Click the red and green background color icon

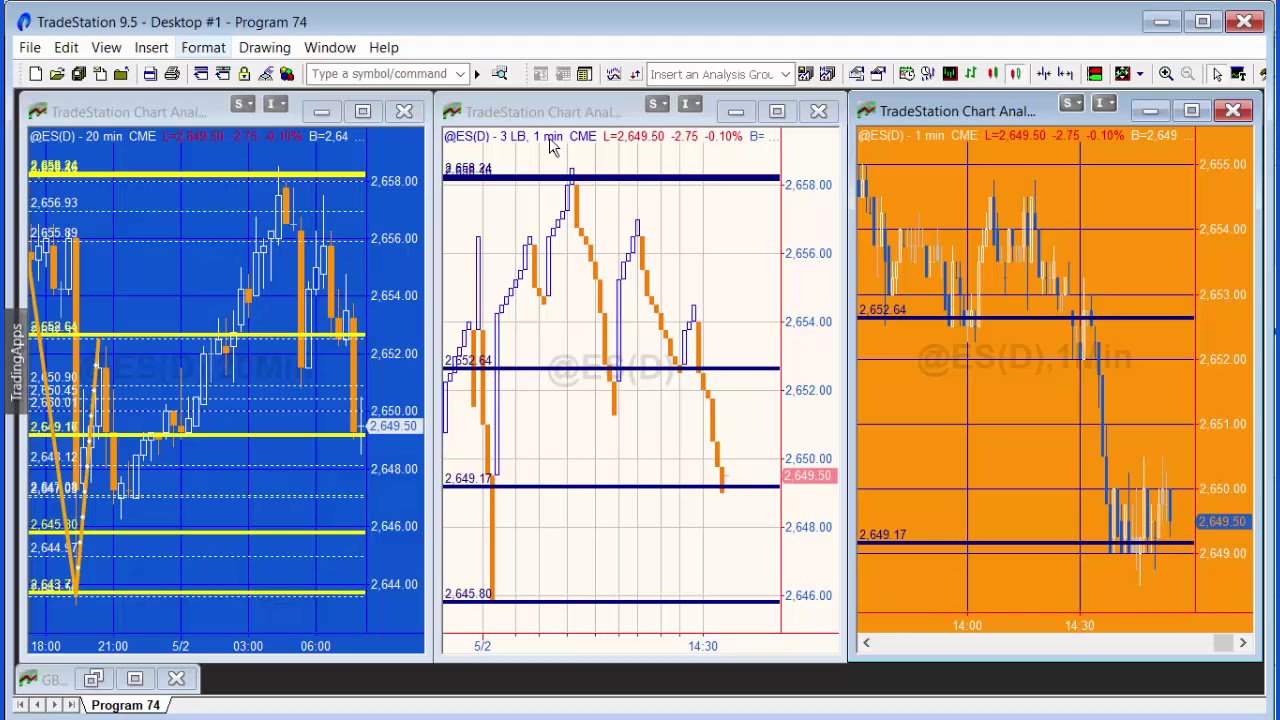[1095, 74]
